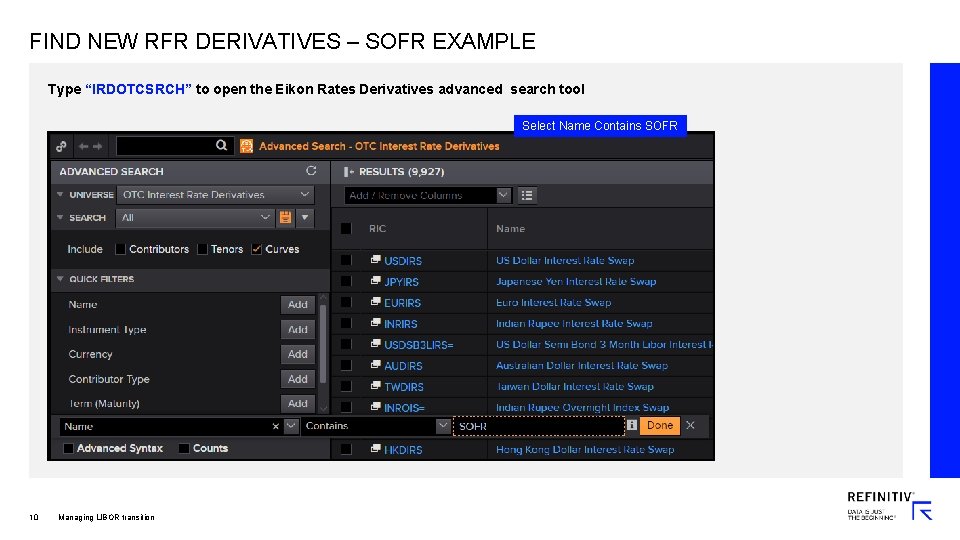The width and height of the screenshot is (960, 540).
Task: Open the USDIRS RIC link
Action: click(x=403, y=261)
